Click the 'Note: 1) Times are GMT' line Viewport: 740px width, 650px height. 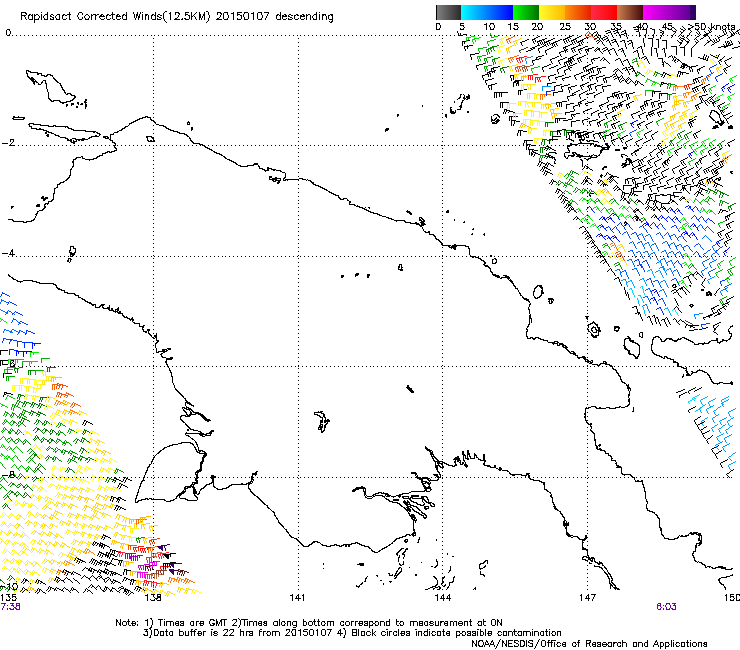tap(309, 623)
